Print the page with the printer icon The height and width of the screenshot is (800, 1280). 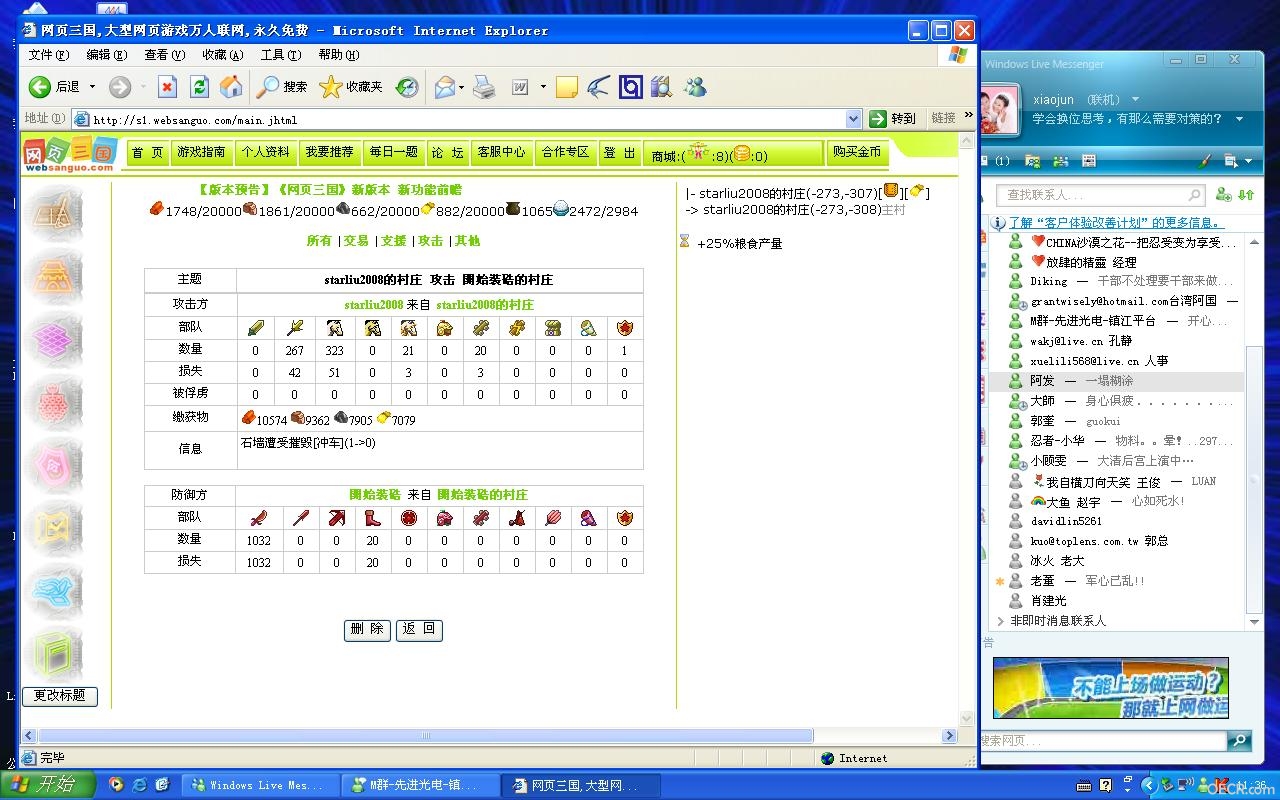click(484, 87)
